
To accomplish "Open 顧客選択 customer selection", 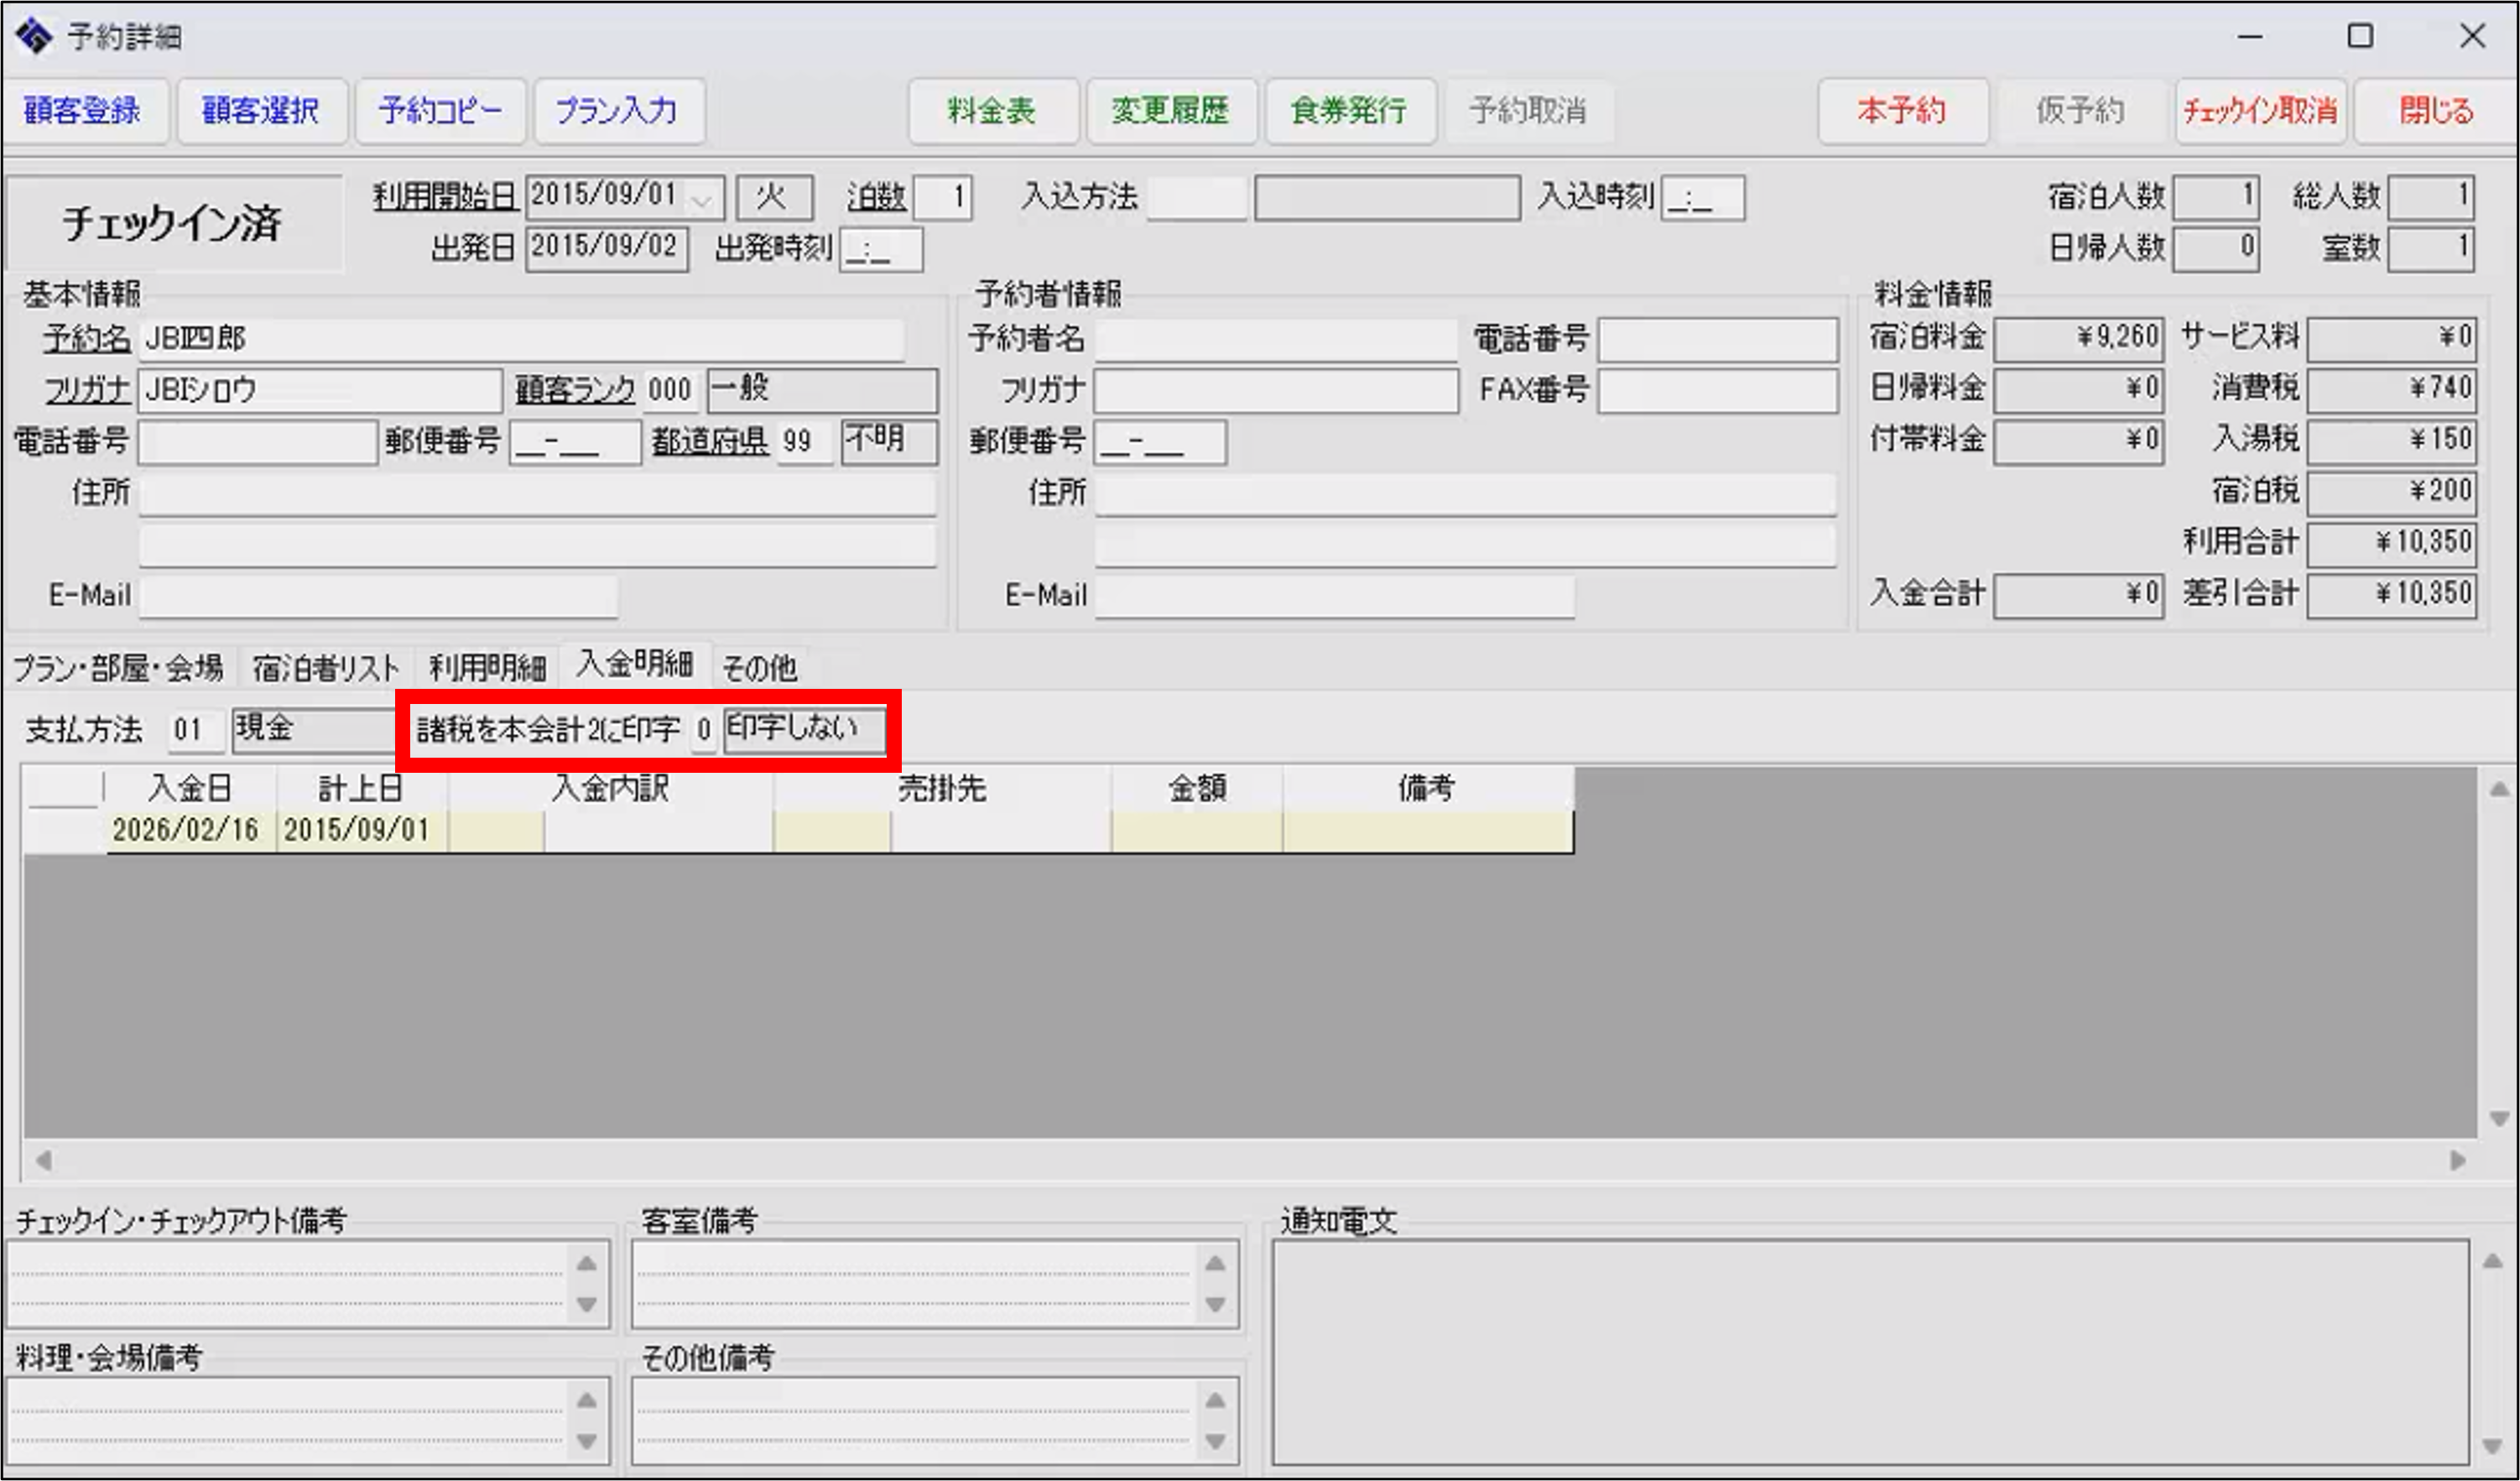I will (x=261, y=111).
